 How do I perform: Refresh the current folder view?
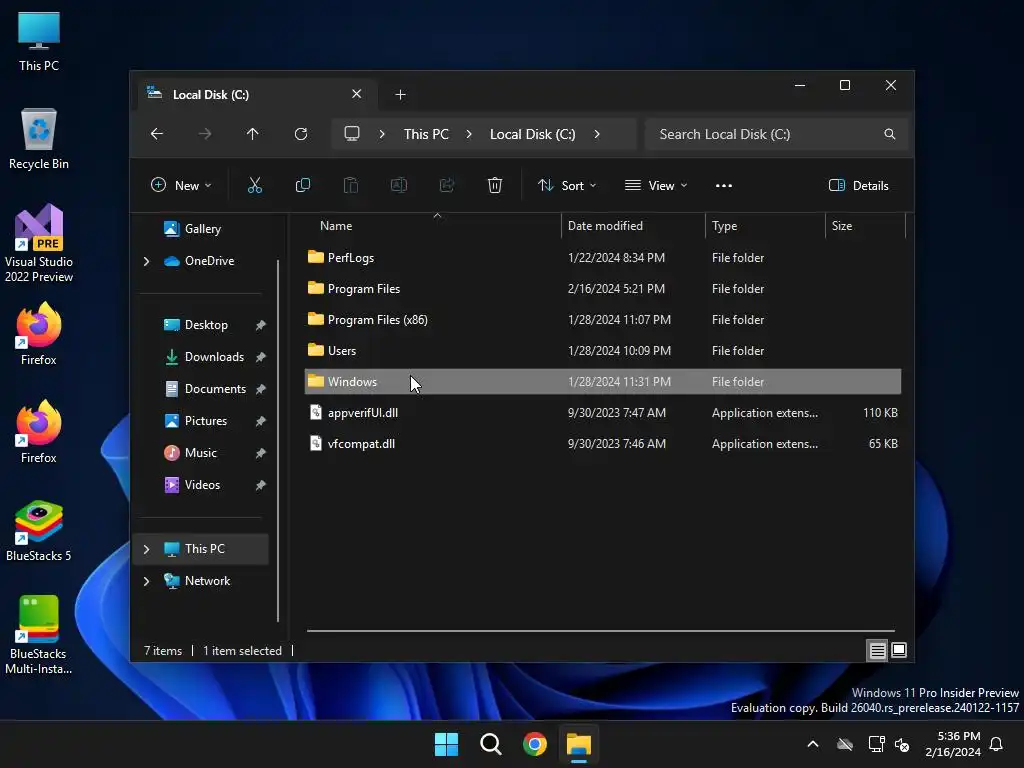(301, 134)
